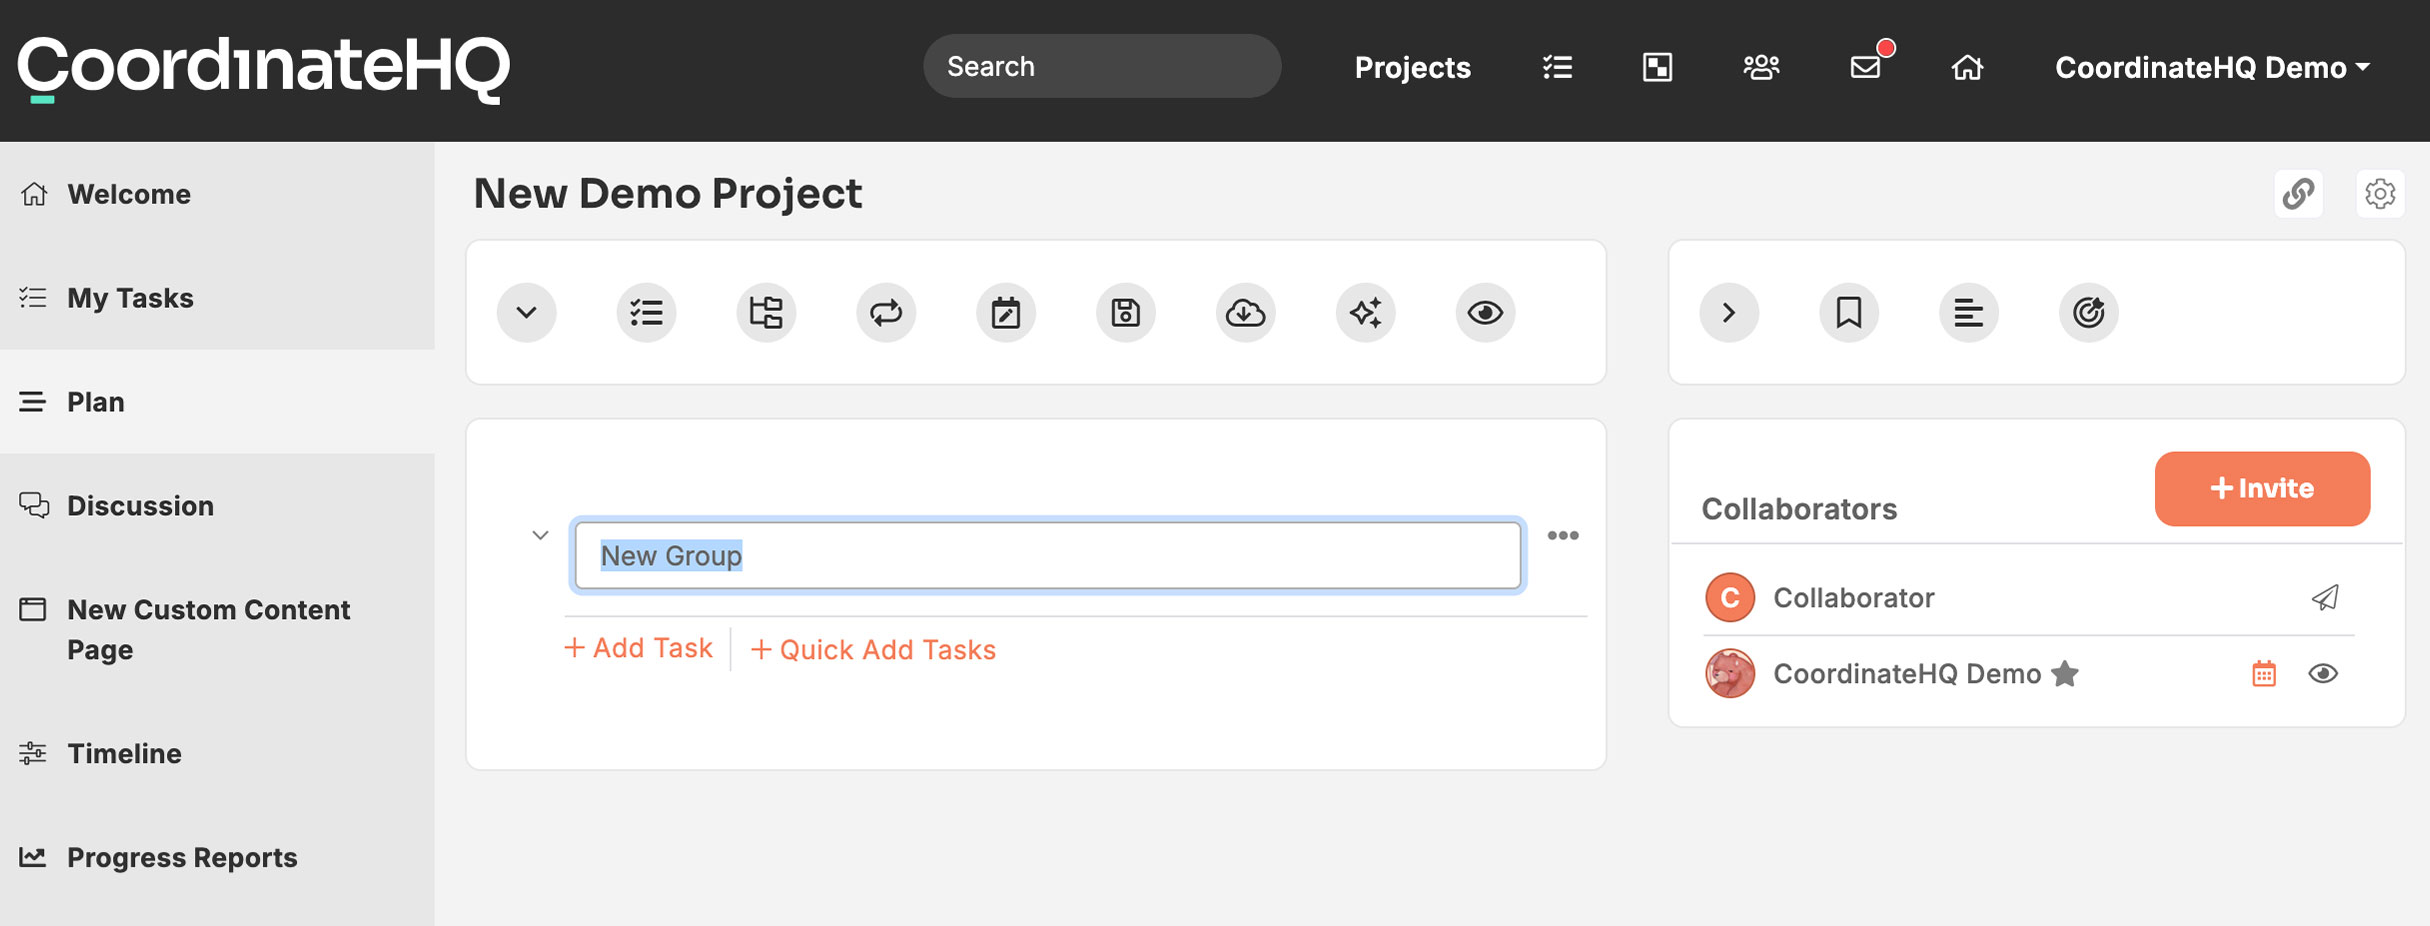The image size is (2430, 926).
Task: Open calendar icon for CoordinateHQ Demo
Action: [2264, 674]
